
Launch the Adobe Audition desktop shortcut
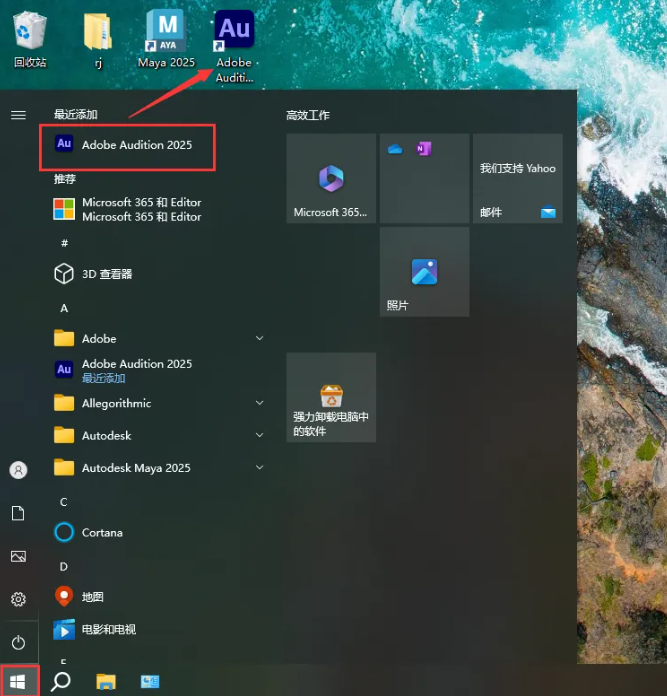[234, 47]
